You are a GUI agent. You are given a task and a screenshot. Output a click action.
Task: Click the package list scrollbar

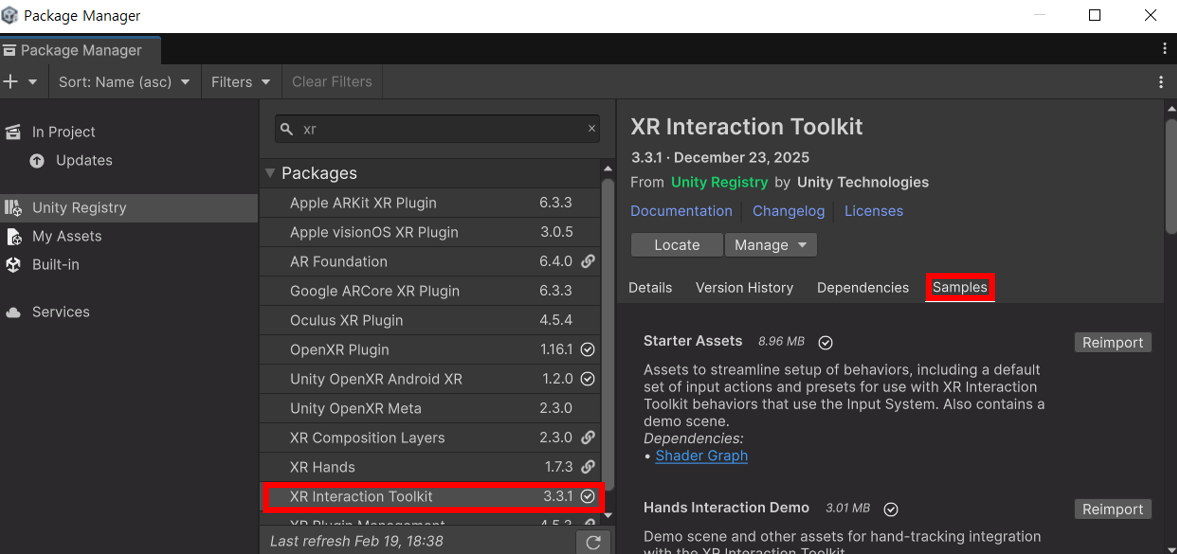click(x=608, y=334)
